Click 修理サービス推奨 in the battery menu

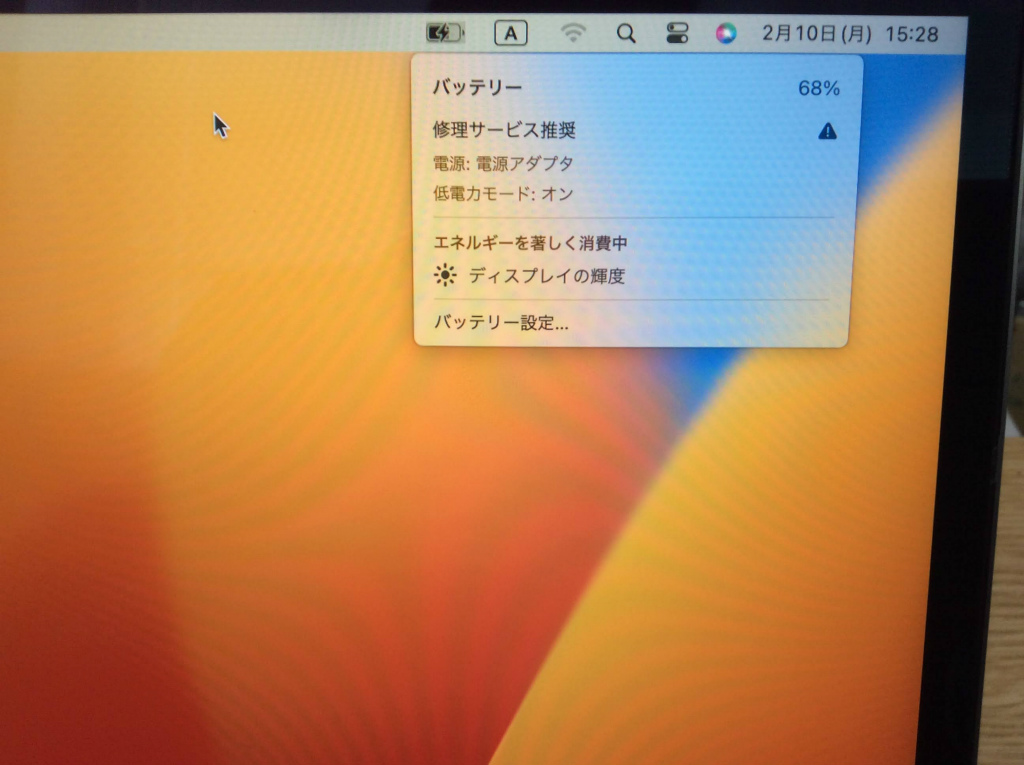[x=504, y=130]
